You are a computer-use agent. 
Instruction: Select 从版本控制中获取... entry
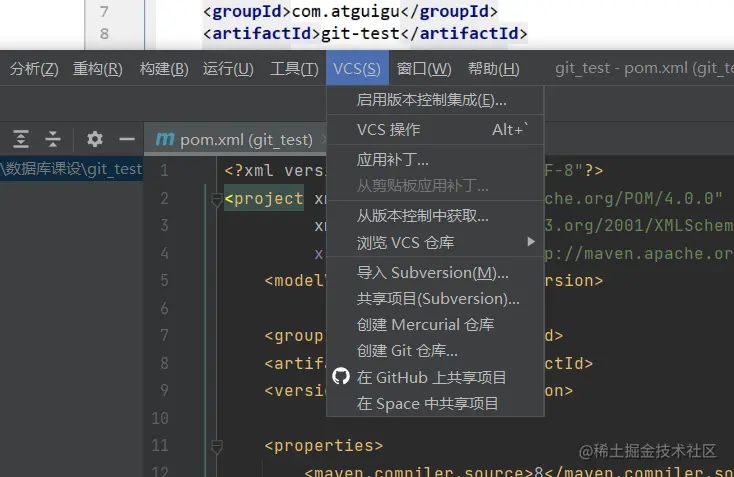tap(435, 216)
